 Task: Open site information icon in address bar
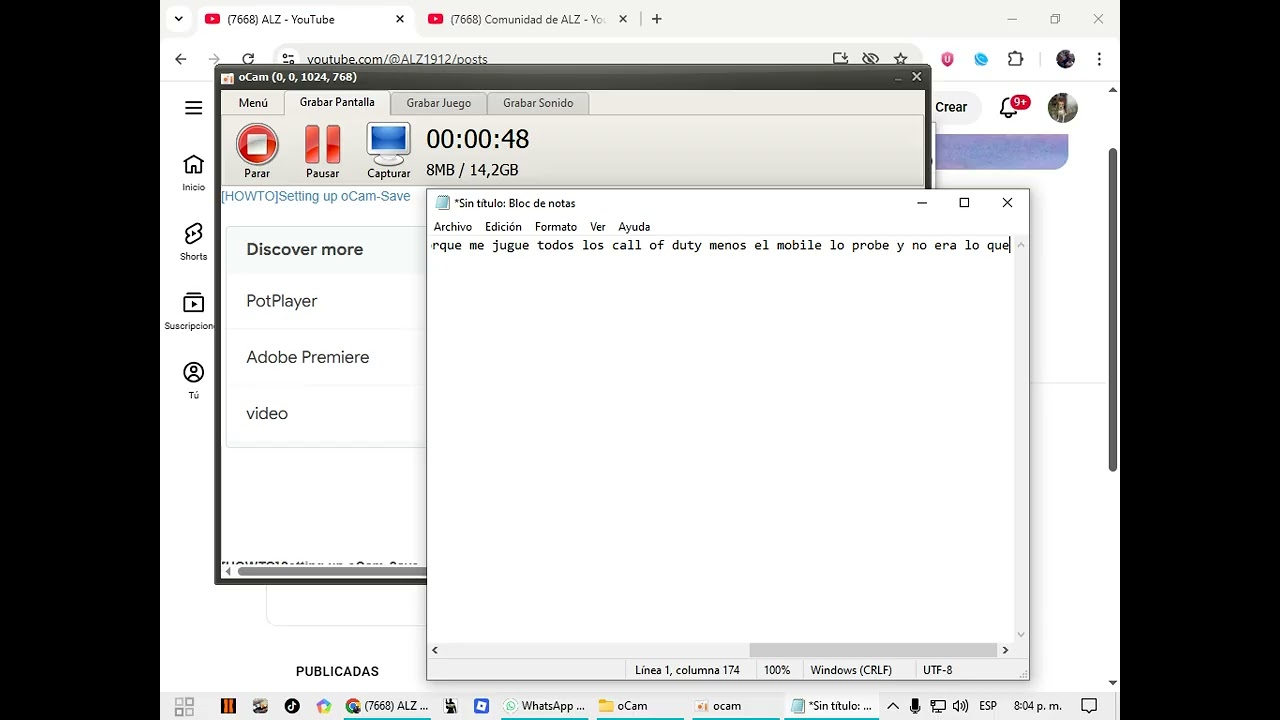[288, 59]
